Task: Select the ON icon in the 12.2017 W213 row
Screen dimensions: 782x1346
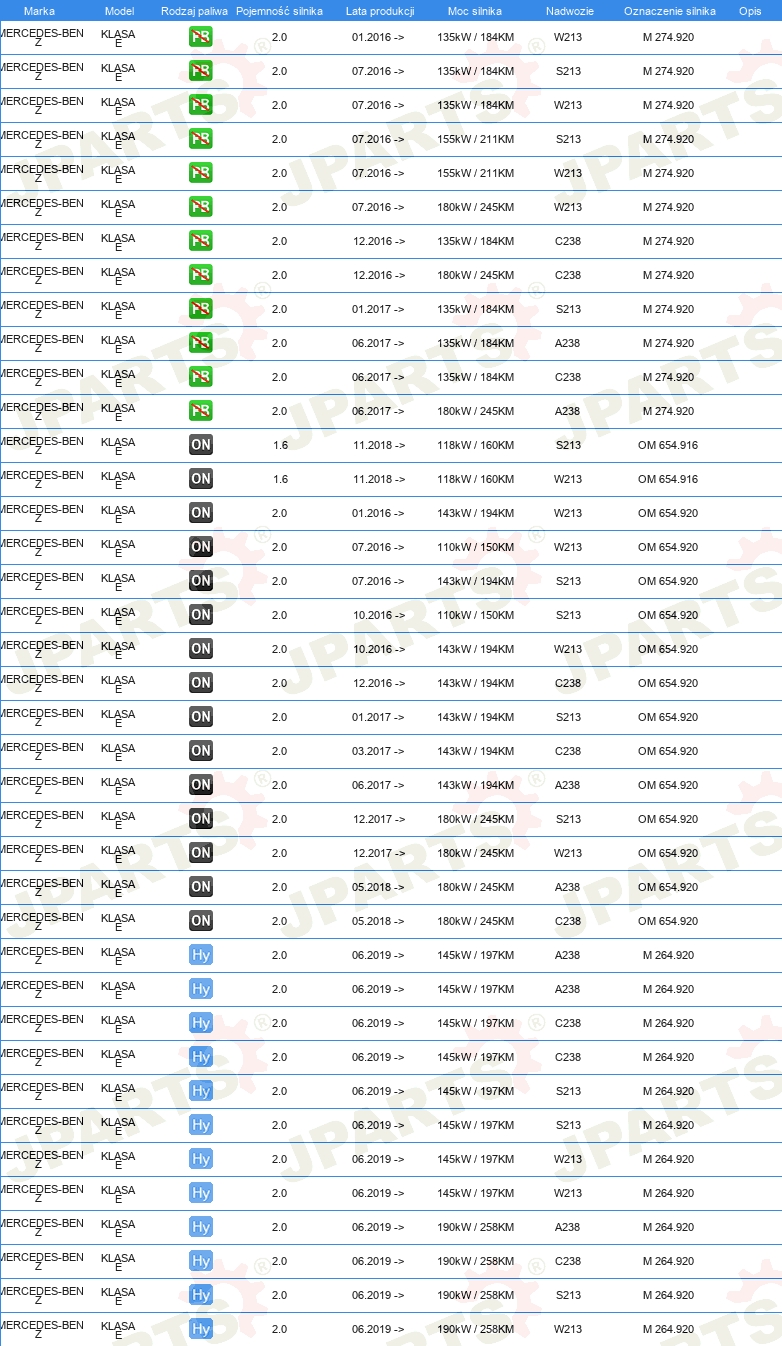Action: 201,853
